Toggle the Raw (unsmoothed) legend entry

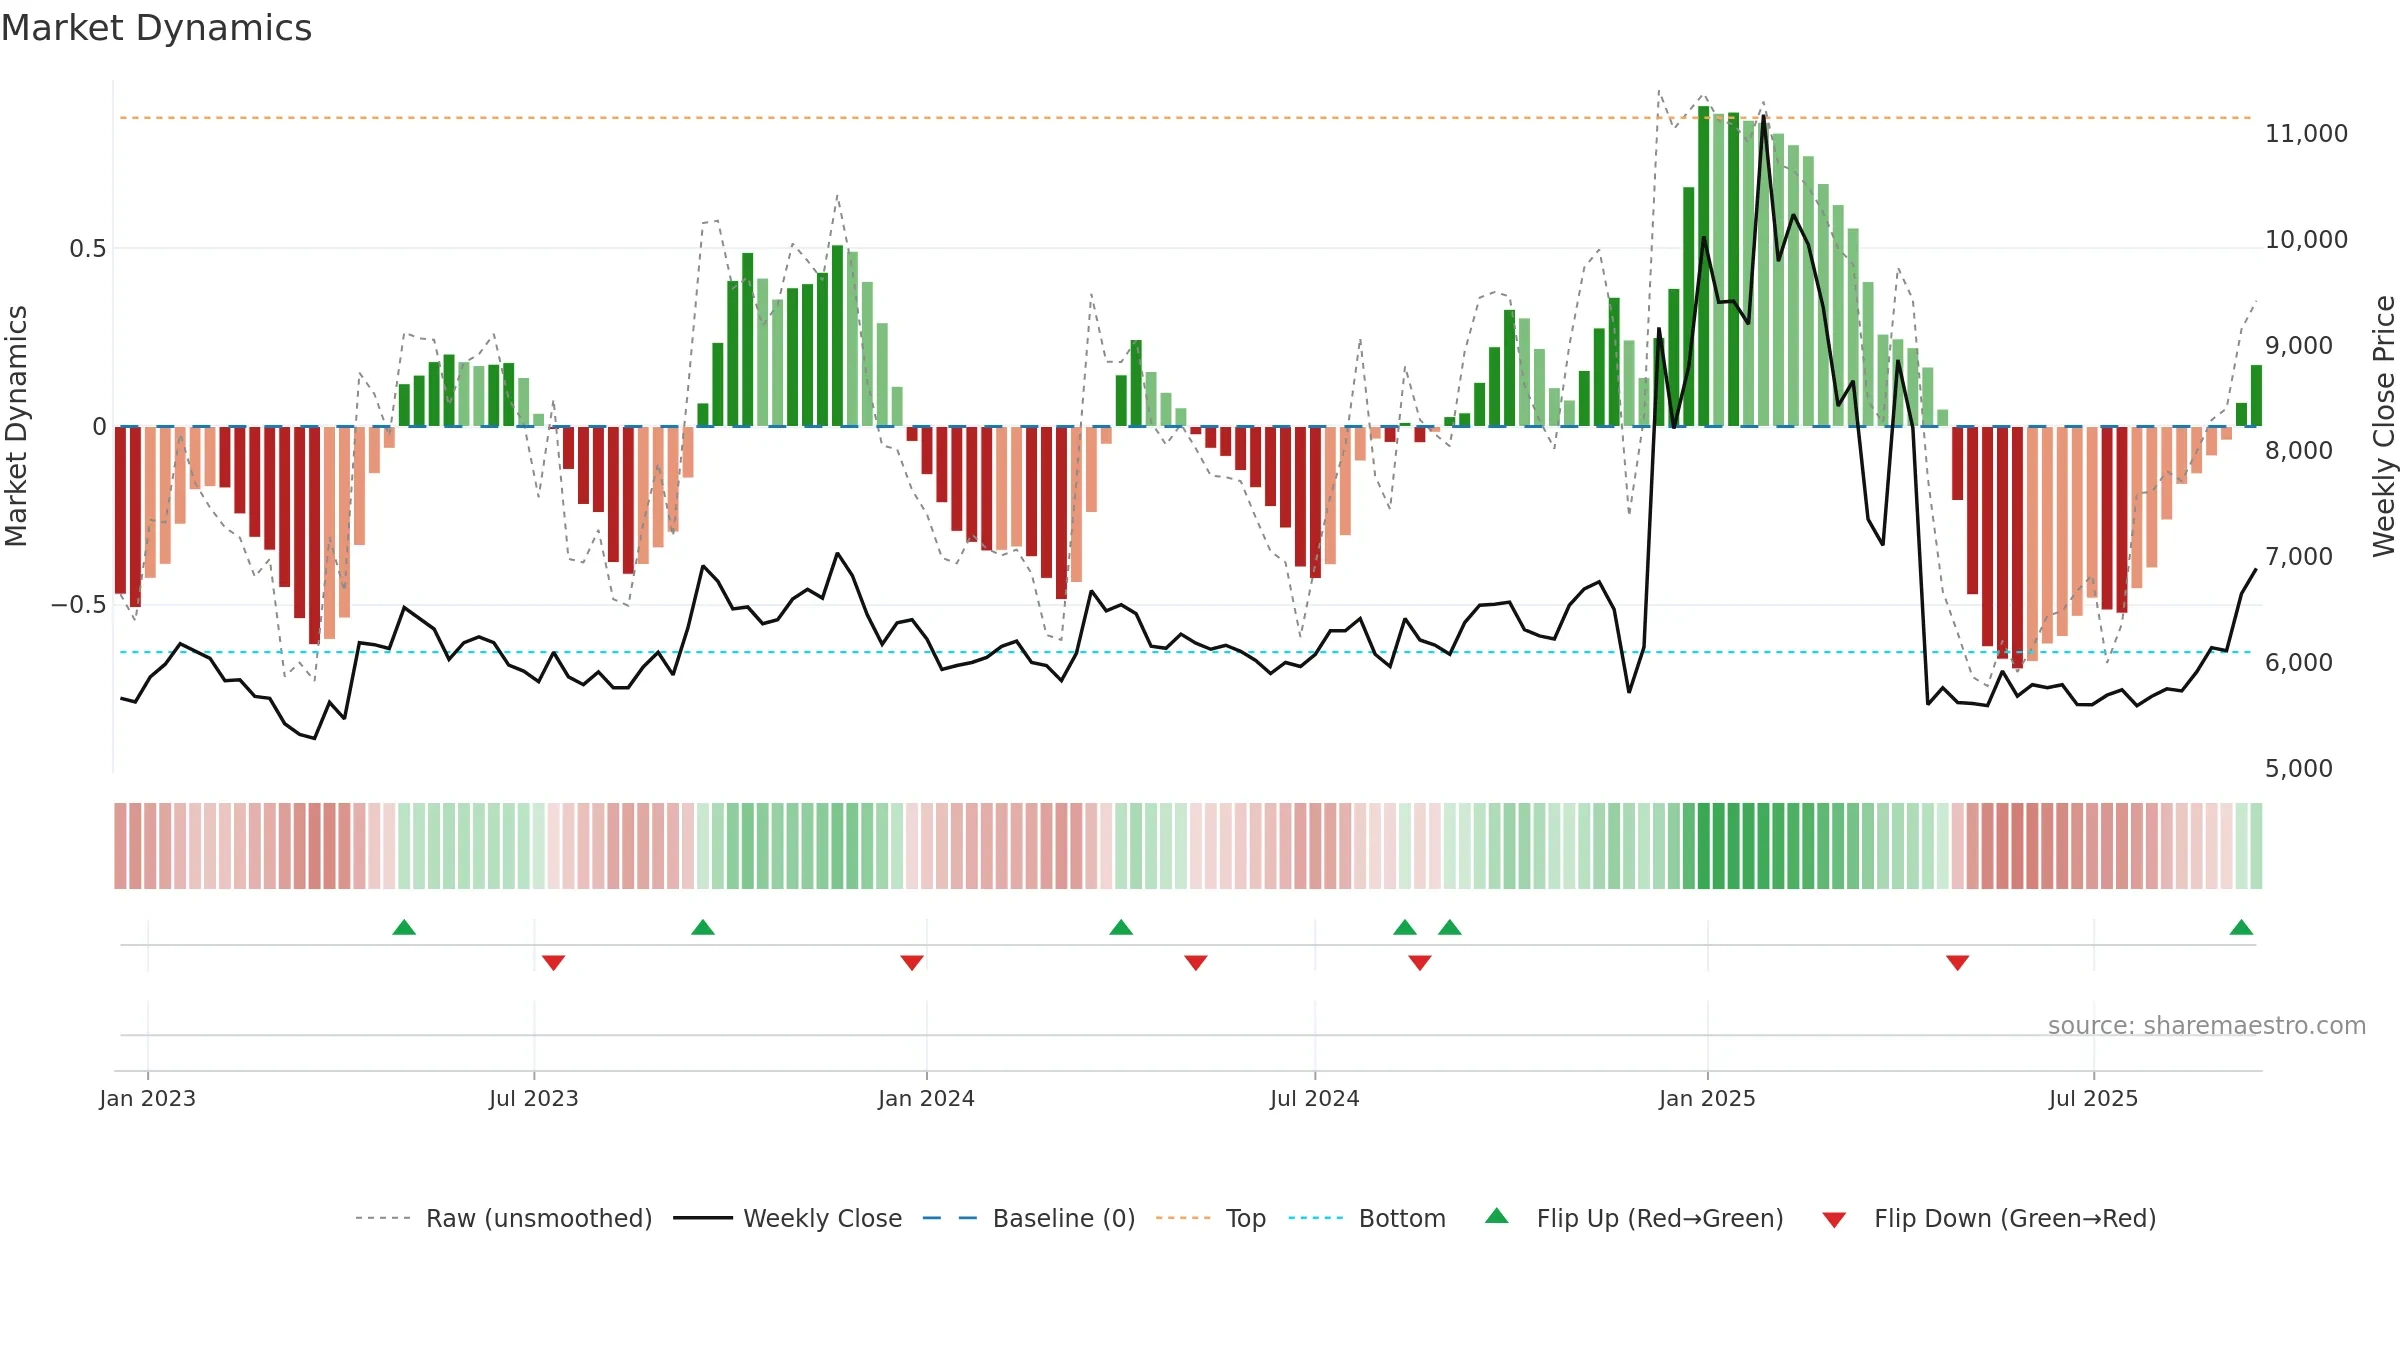(503, 1218)
